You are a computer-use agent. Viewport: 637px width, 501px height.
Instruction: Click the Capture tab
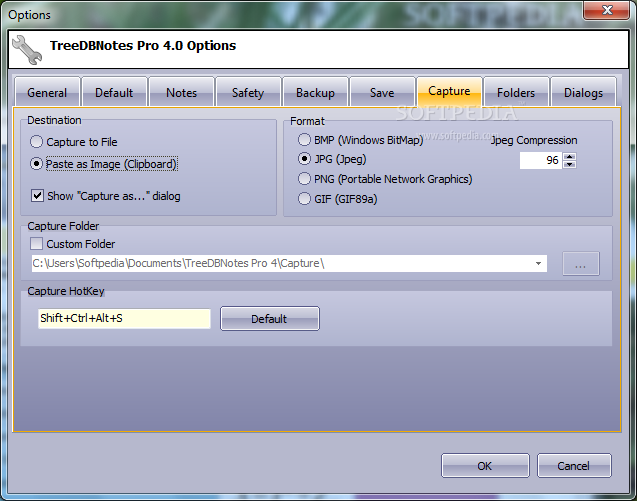pyautogui.click(x=449, y=91)
